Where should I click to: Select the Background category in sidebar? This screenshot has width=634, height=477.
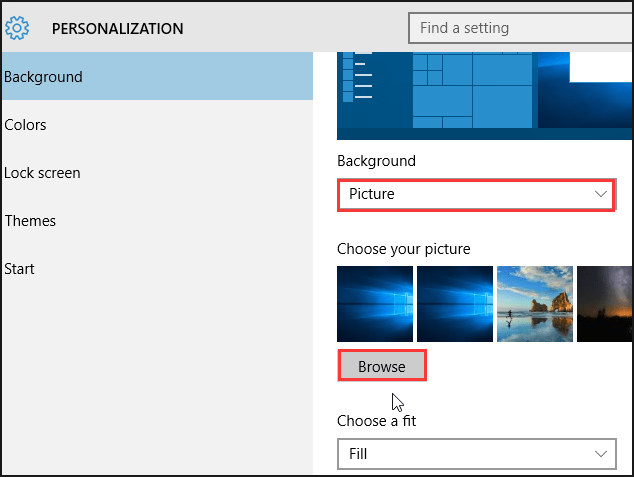tap(156, 77)
